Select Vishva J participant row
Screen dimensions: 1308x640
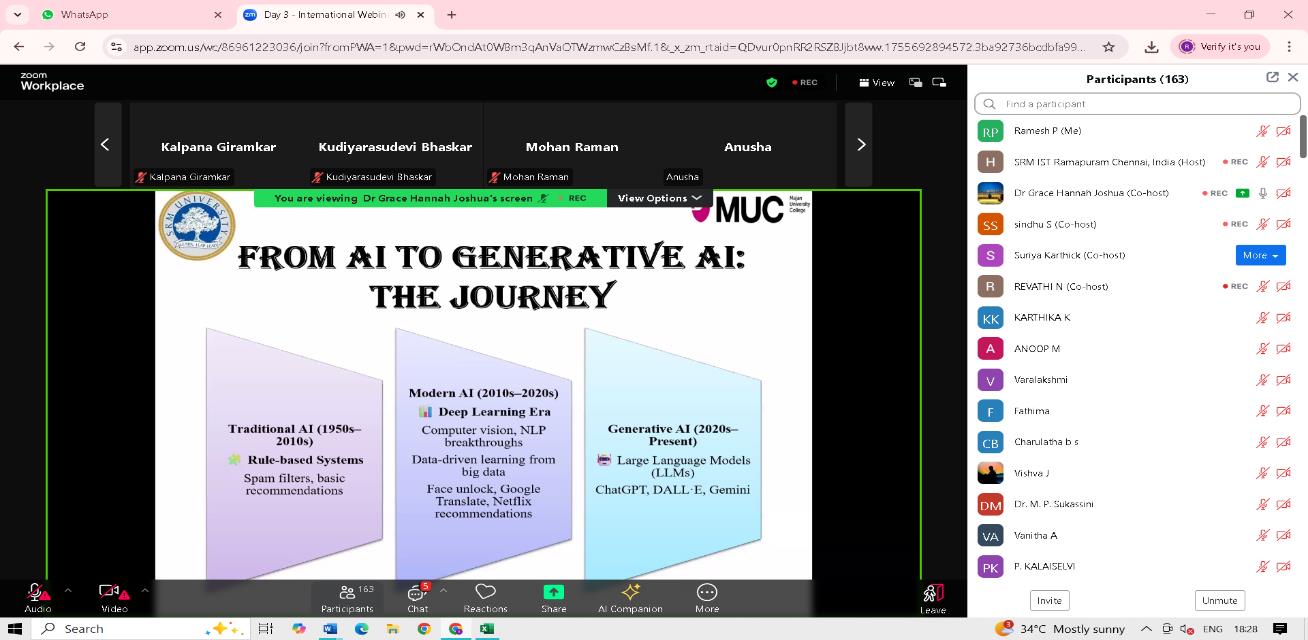[x=1134, y=473]
